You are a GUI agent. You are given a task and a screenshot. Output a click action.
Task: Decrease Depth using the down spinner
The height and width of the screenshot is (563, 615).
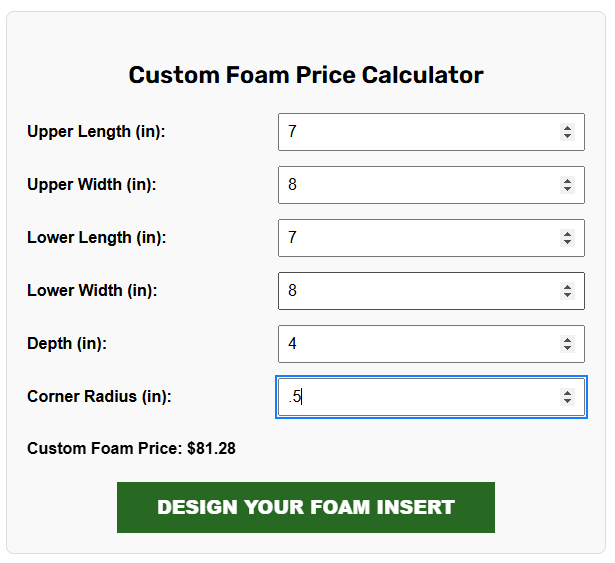567,348
